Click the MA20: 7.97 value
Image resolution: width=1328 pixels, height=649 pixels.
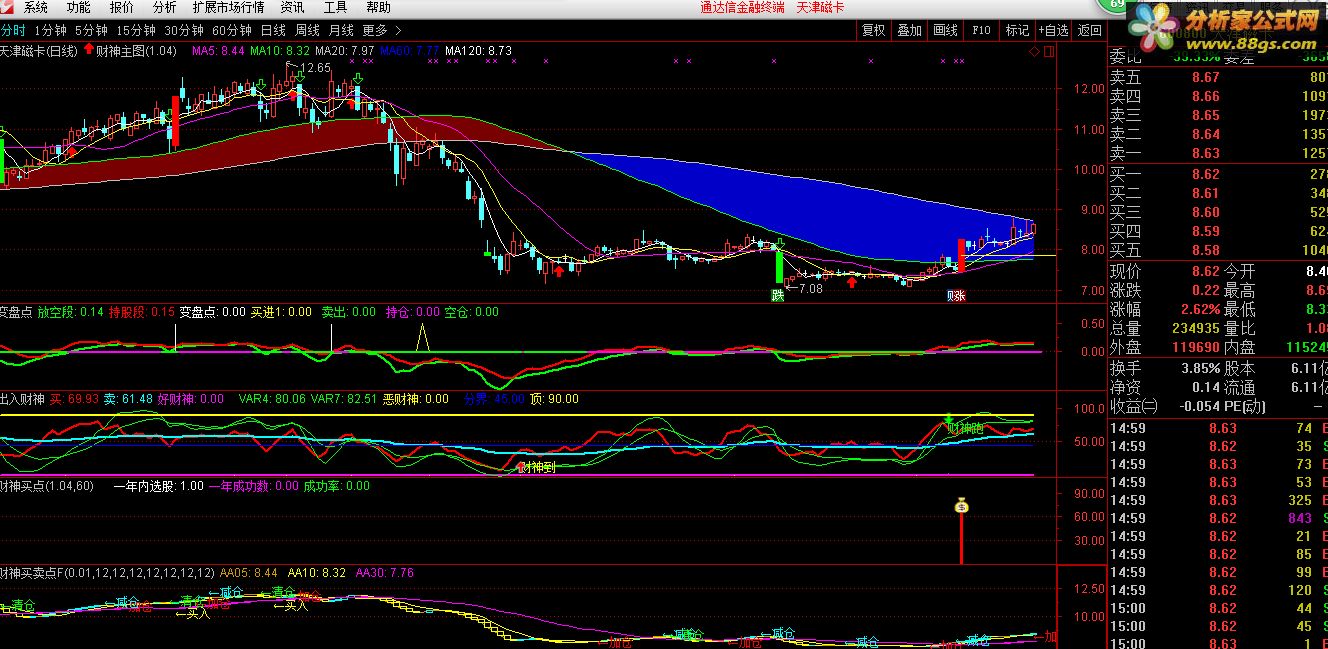click(x=345, y=50)
